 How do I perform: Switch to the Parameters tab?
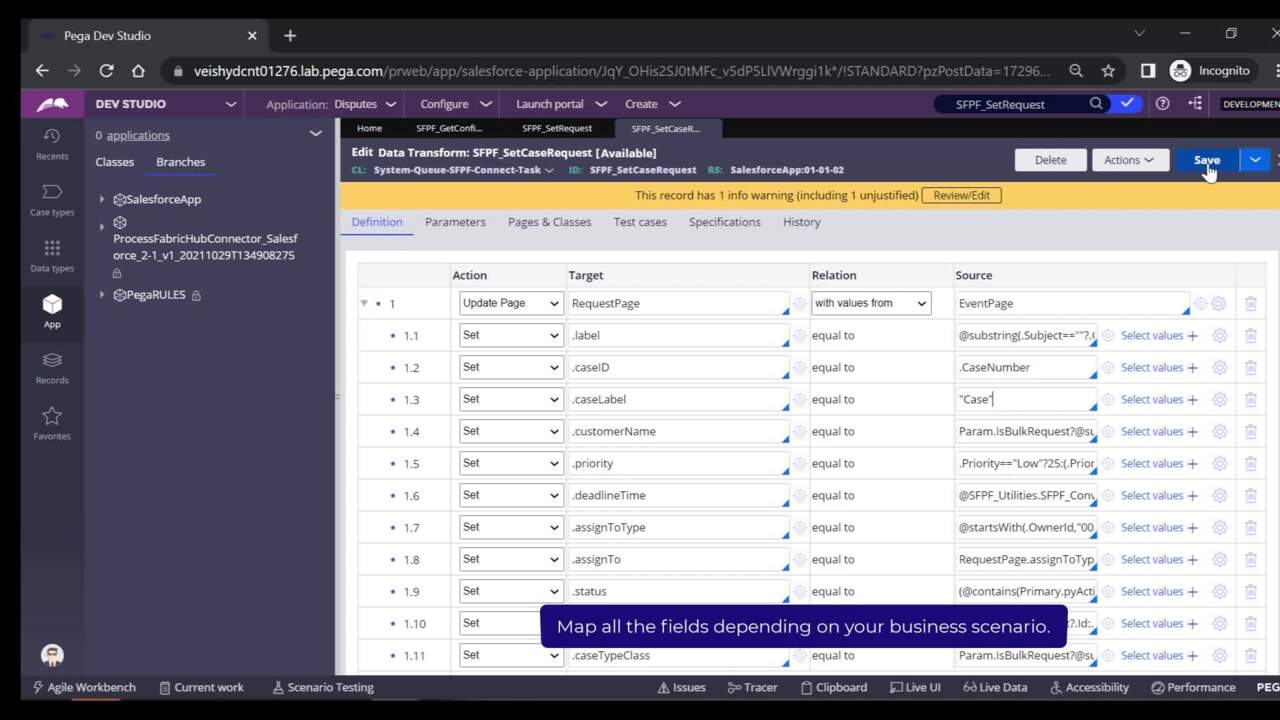coord(455,222)
